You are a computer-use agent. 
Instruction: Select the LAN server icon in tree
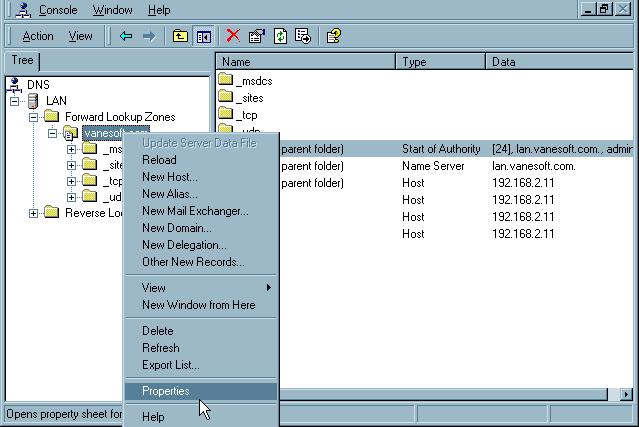tap(33, 101)
